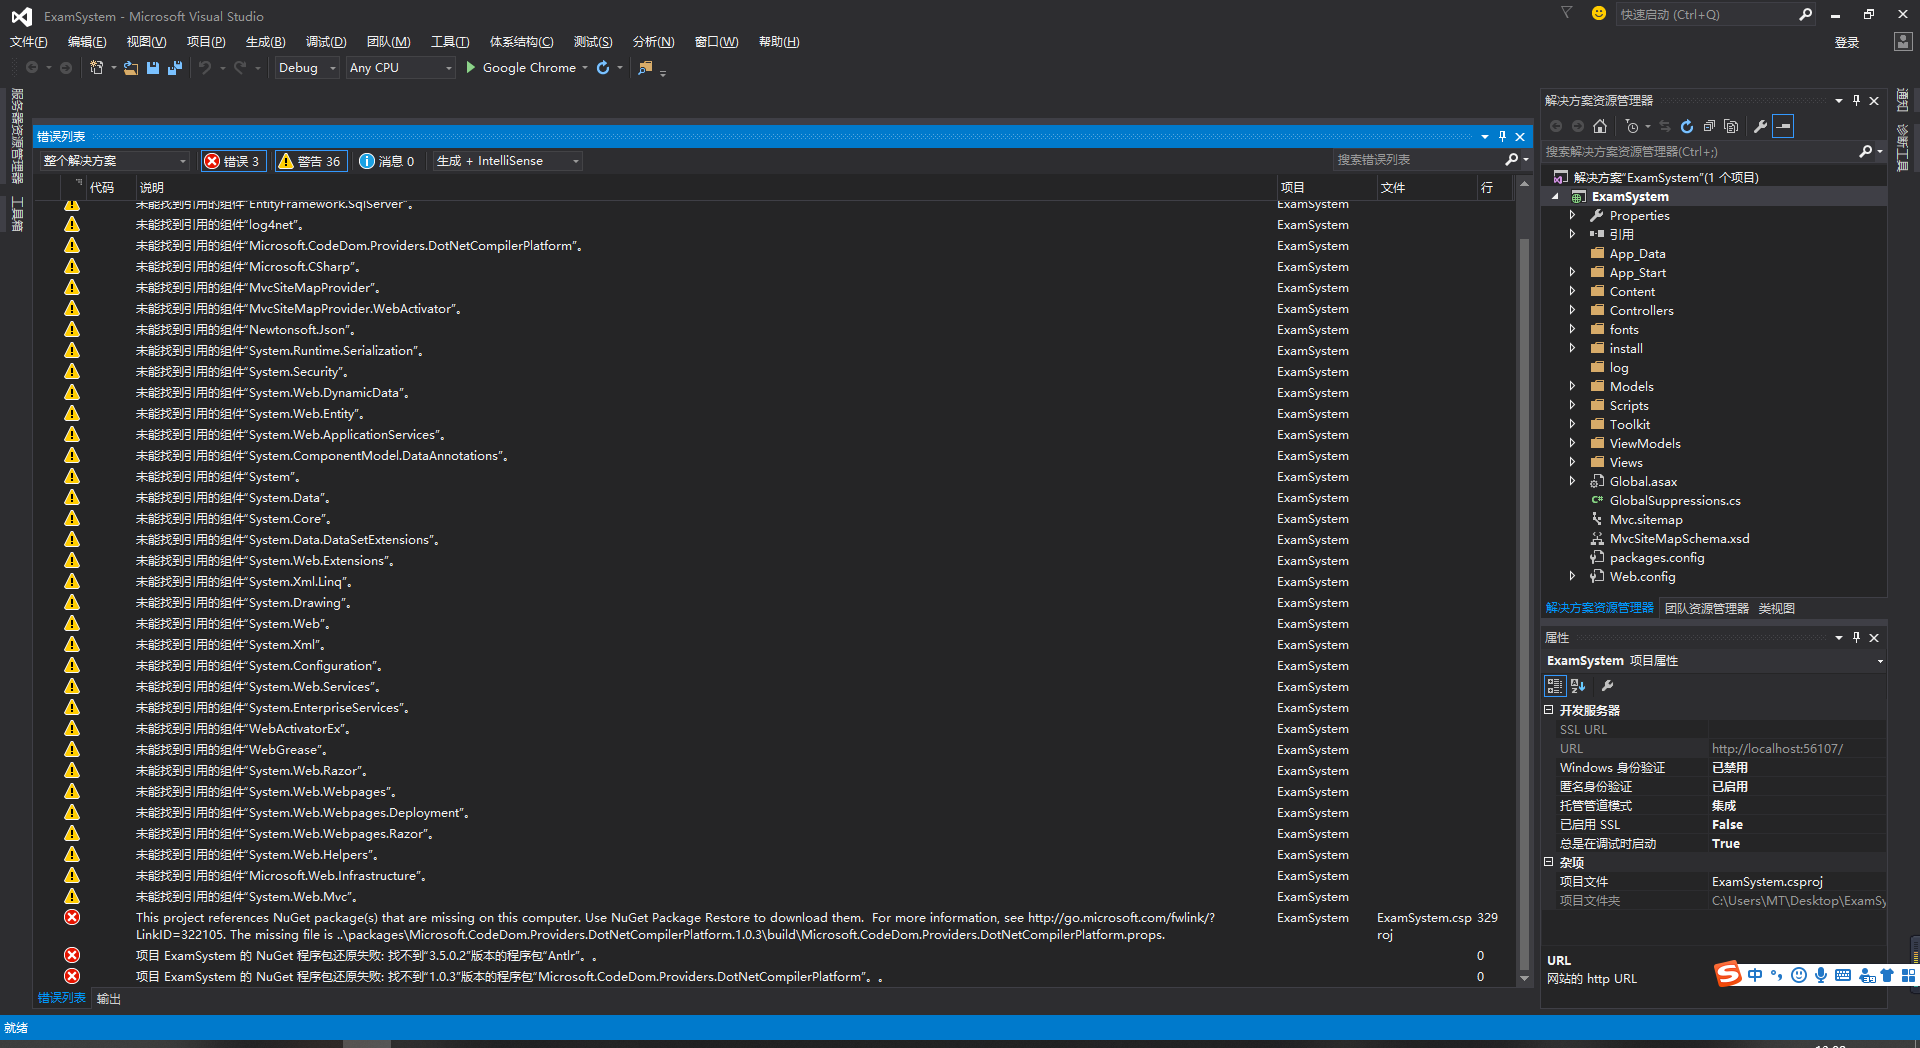Click the Collapse All icon in Solution Explorer
This screenshot has height=1048, width=1920.
click(x=1711, y=126)
